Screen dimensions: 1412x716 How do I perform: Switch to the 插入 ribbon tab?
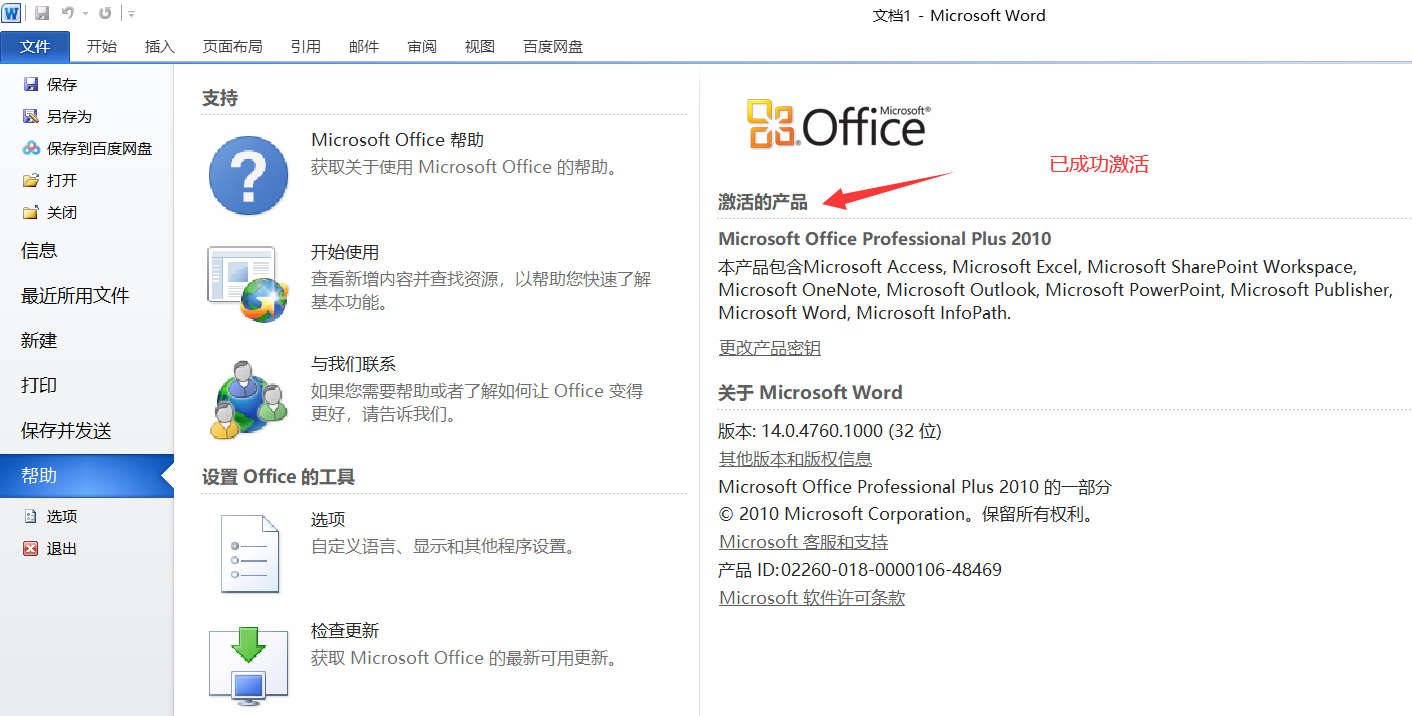[160, 46]
